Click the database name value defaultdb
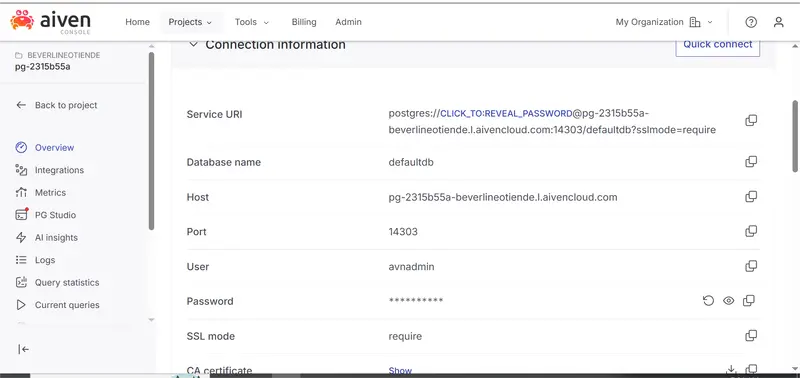Image resolution: width=800 pixels, height=378 pixels. pyautogui.click(x=411, y=162)
